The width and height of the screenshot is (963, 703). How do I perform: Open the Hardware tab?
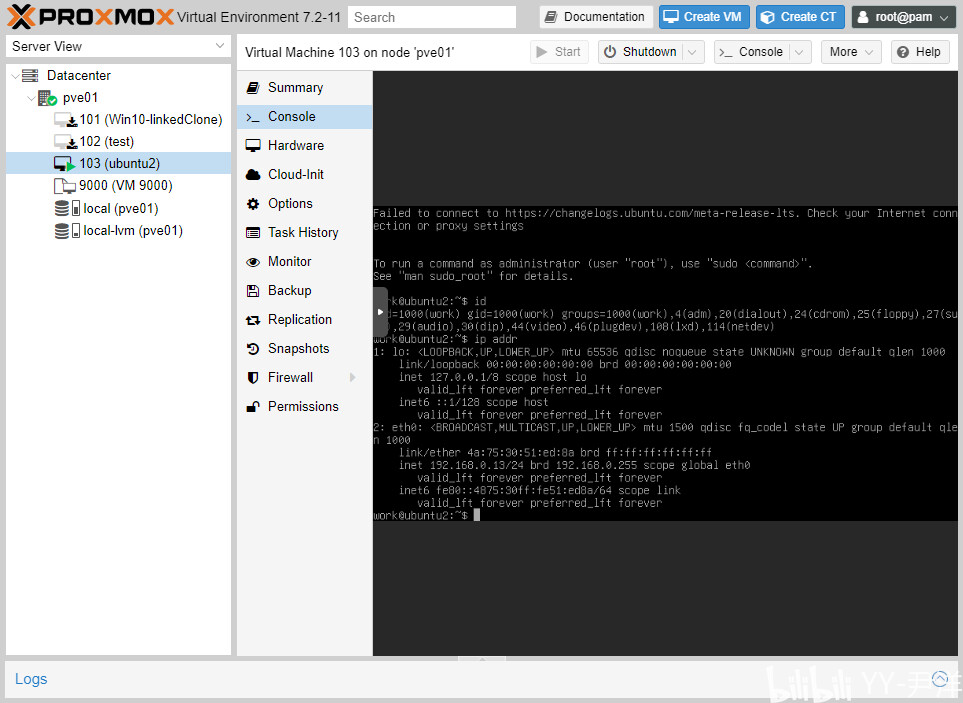click(305, 146)
